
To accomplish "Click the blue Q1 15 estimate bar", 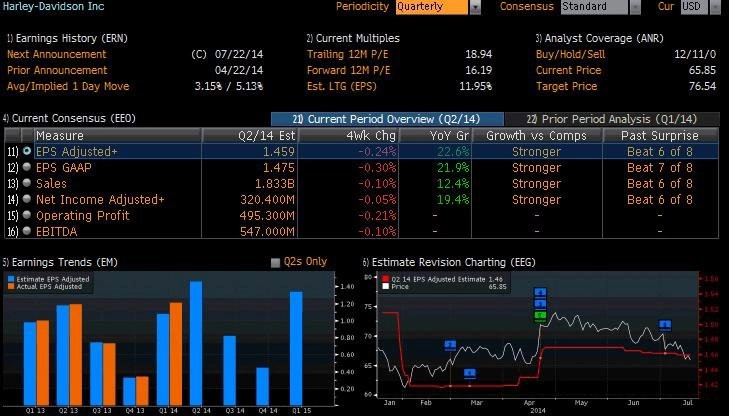I will click(x=296, y=348).
